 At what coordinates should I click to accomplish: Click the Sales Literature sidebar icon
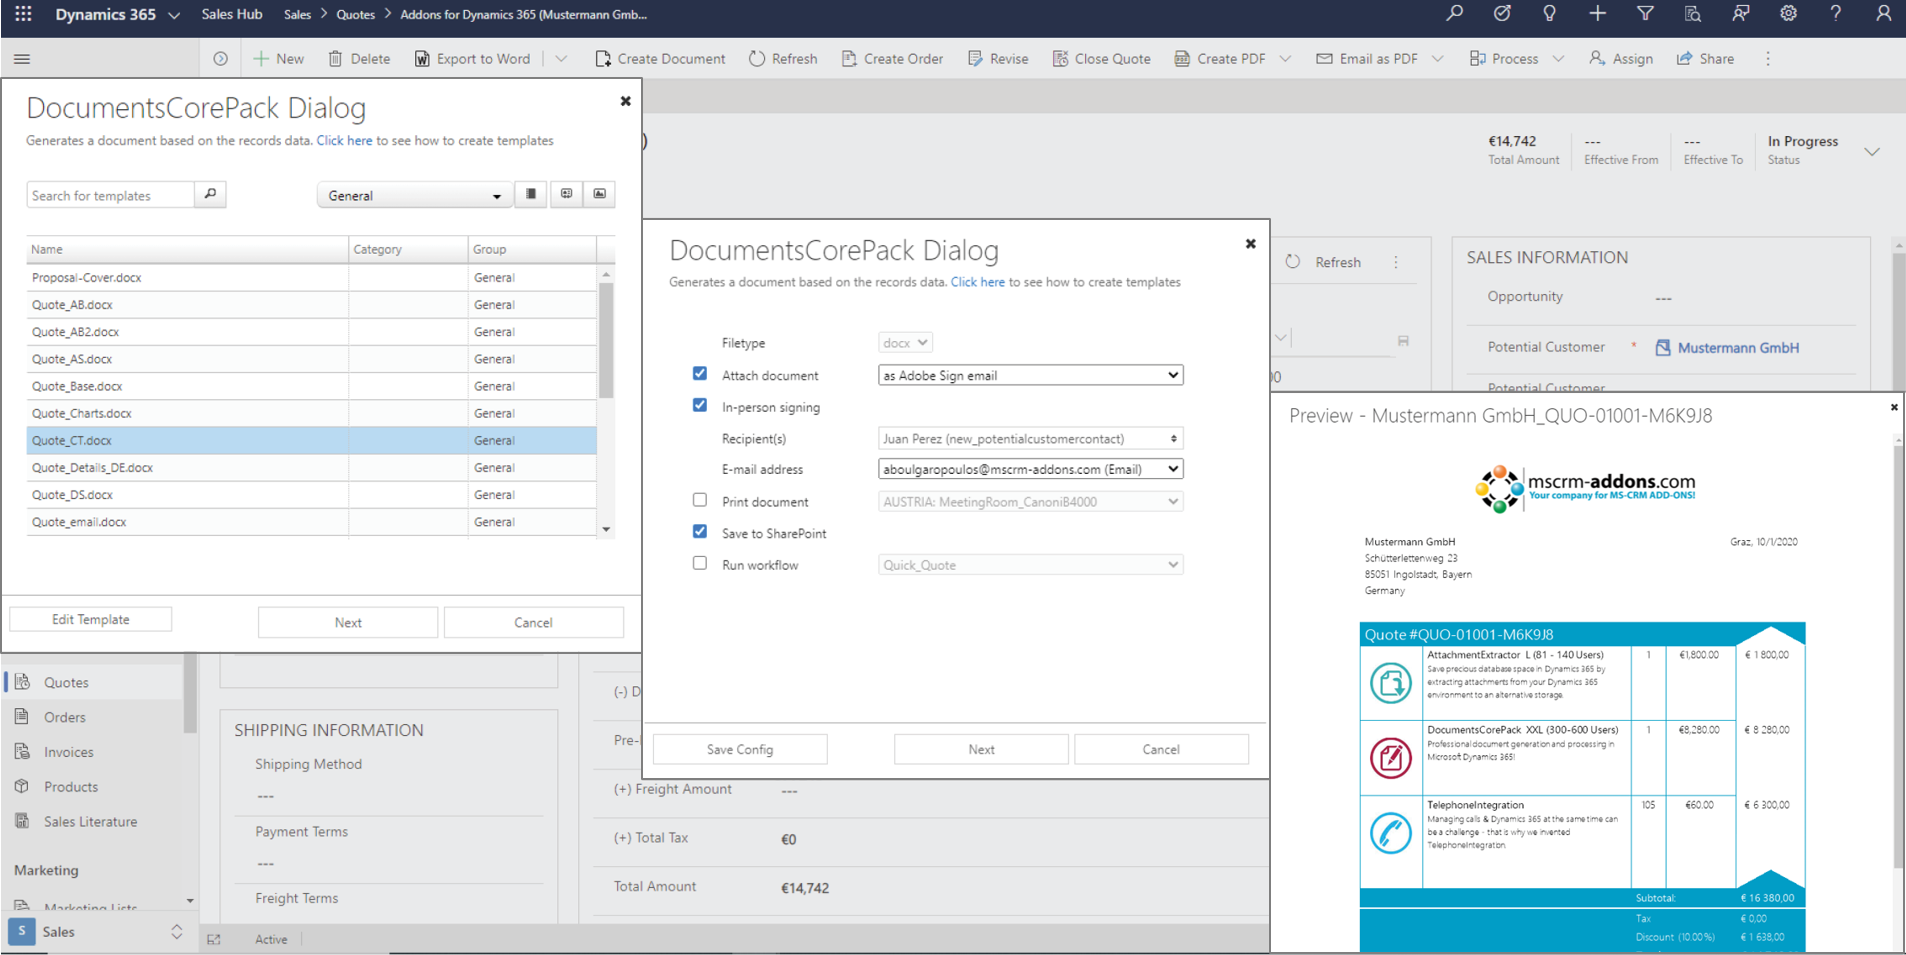click(x=22, y=822)
